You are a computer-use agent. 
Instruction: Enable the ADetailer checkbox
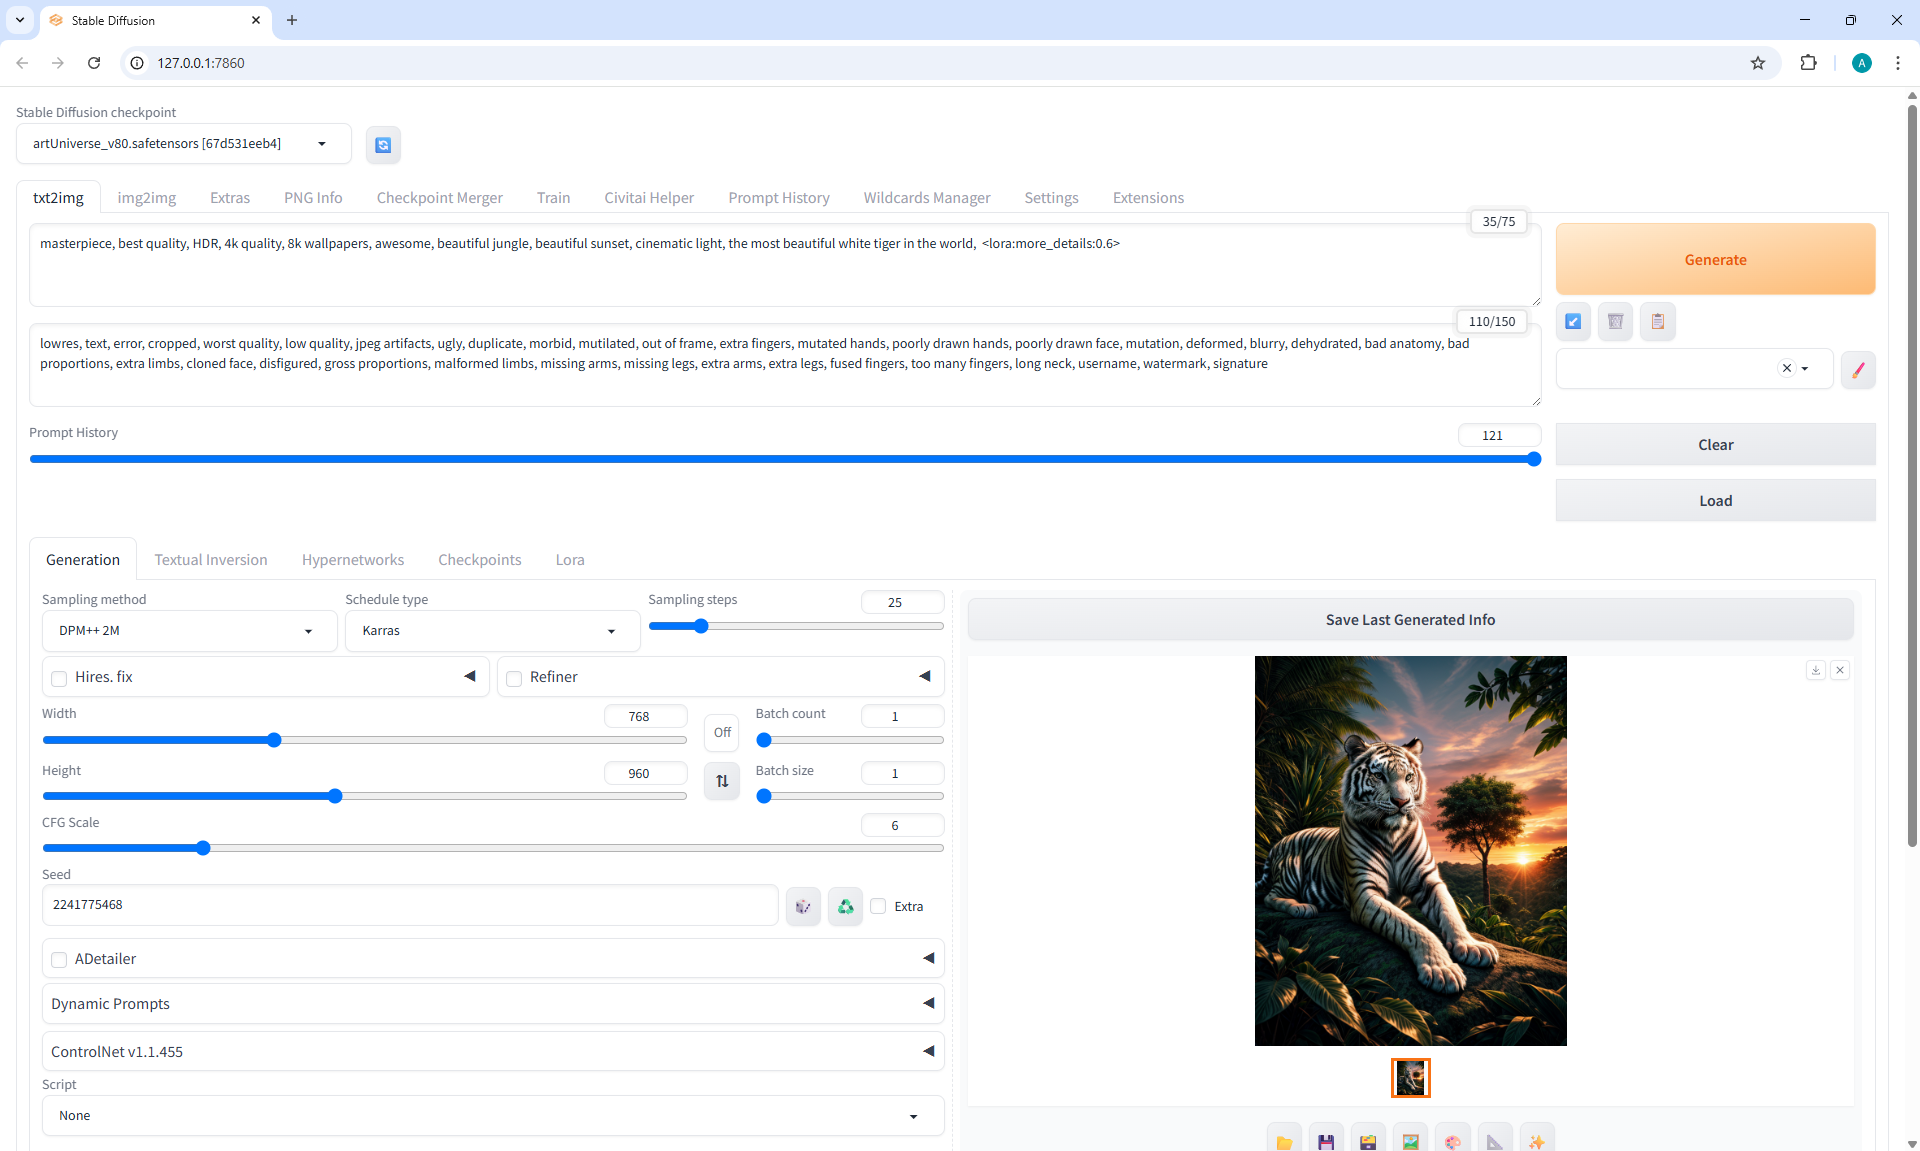point(60,960)
